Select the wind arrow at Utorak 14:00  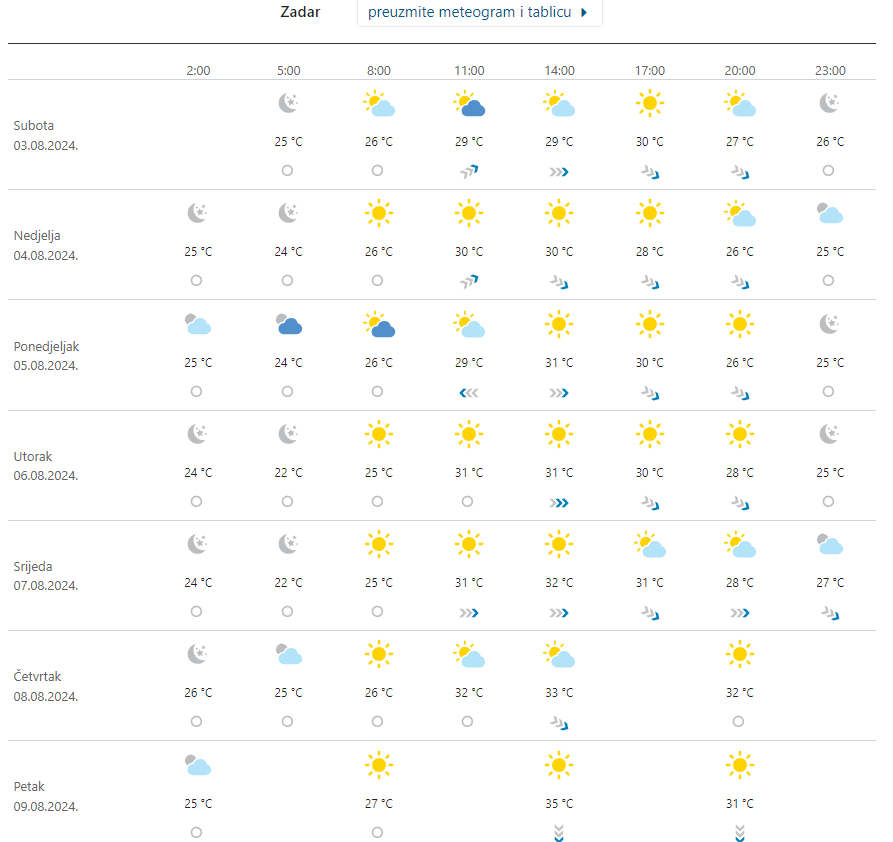point(559,503)
